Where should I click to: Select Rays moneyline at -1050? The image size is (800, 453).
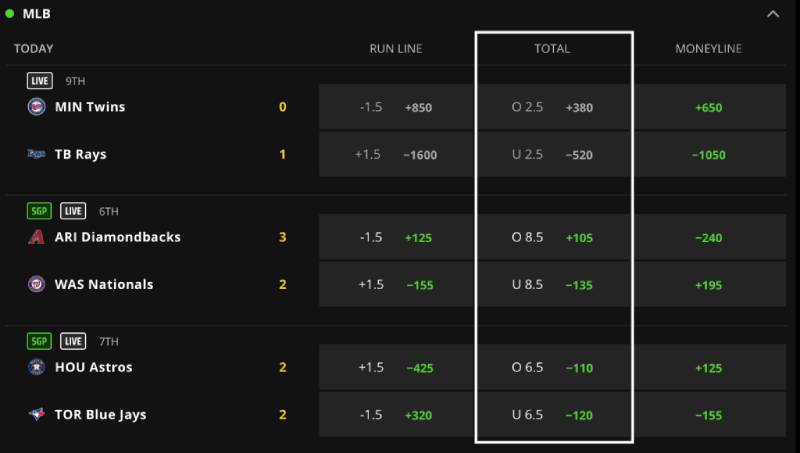pos(708,155)
